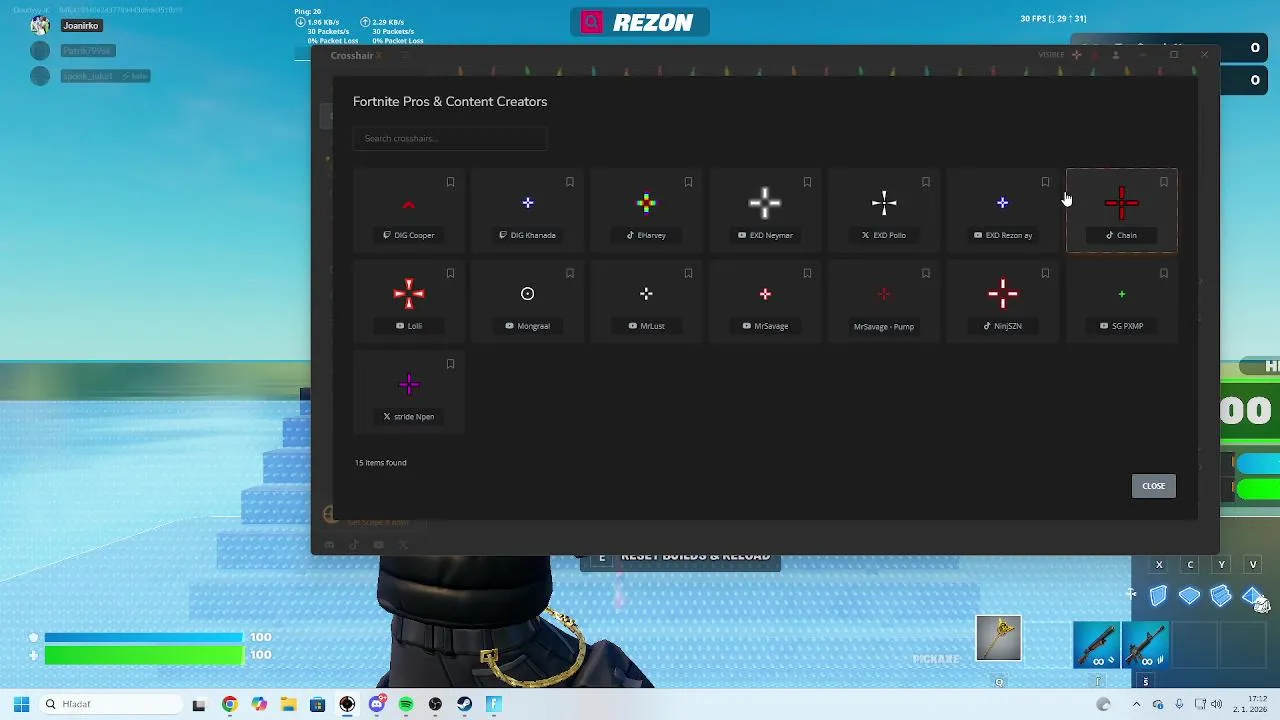
Task: Select the pickaxe slot in game HUD
Action: [x=999, y=639]
